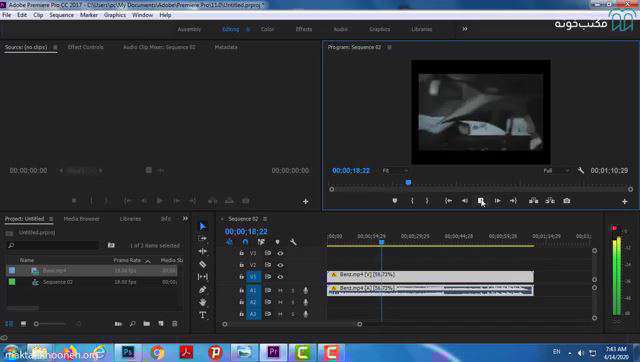The image size is (640, 362).
Task: Open the Sequence menu
Action: point(61,15)
